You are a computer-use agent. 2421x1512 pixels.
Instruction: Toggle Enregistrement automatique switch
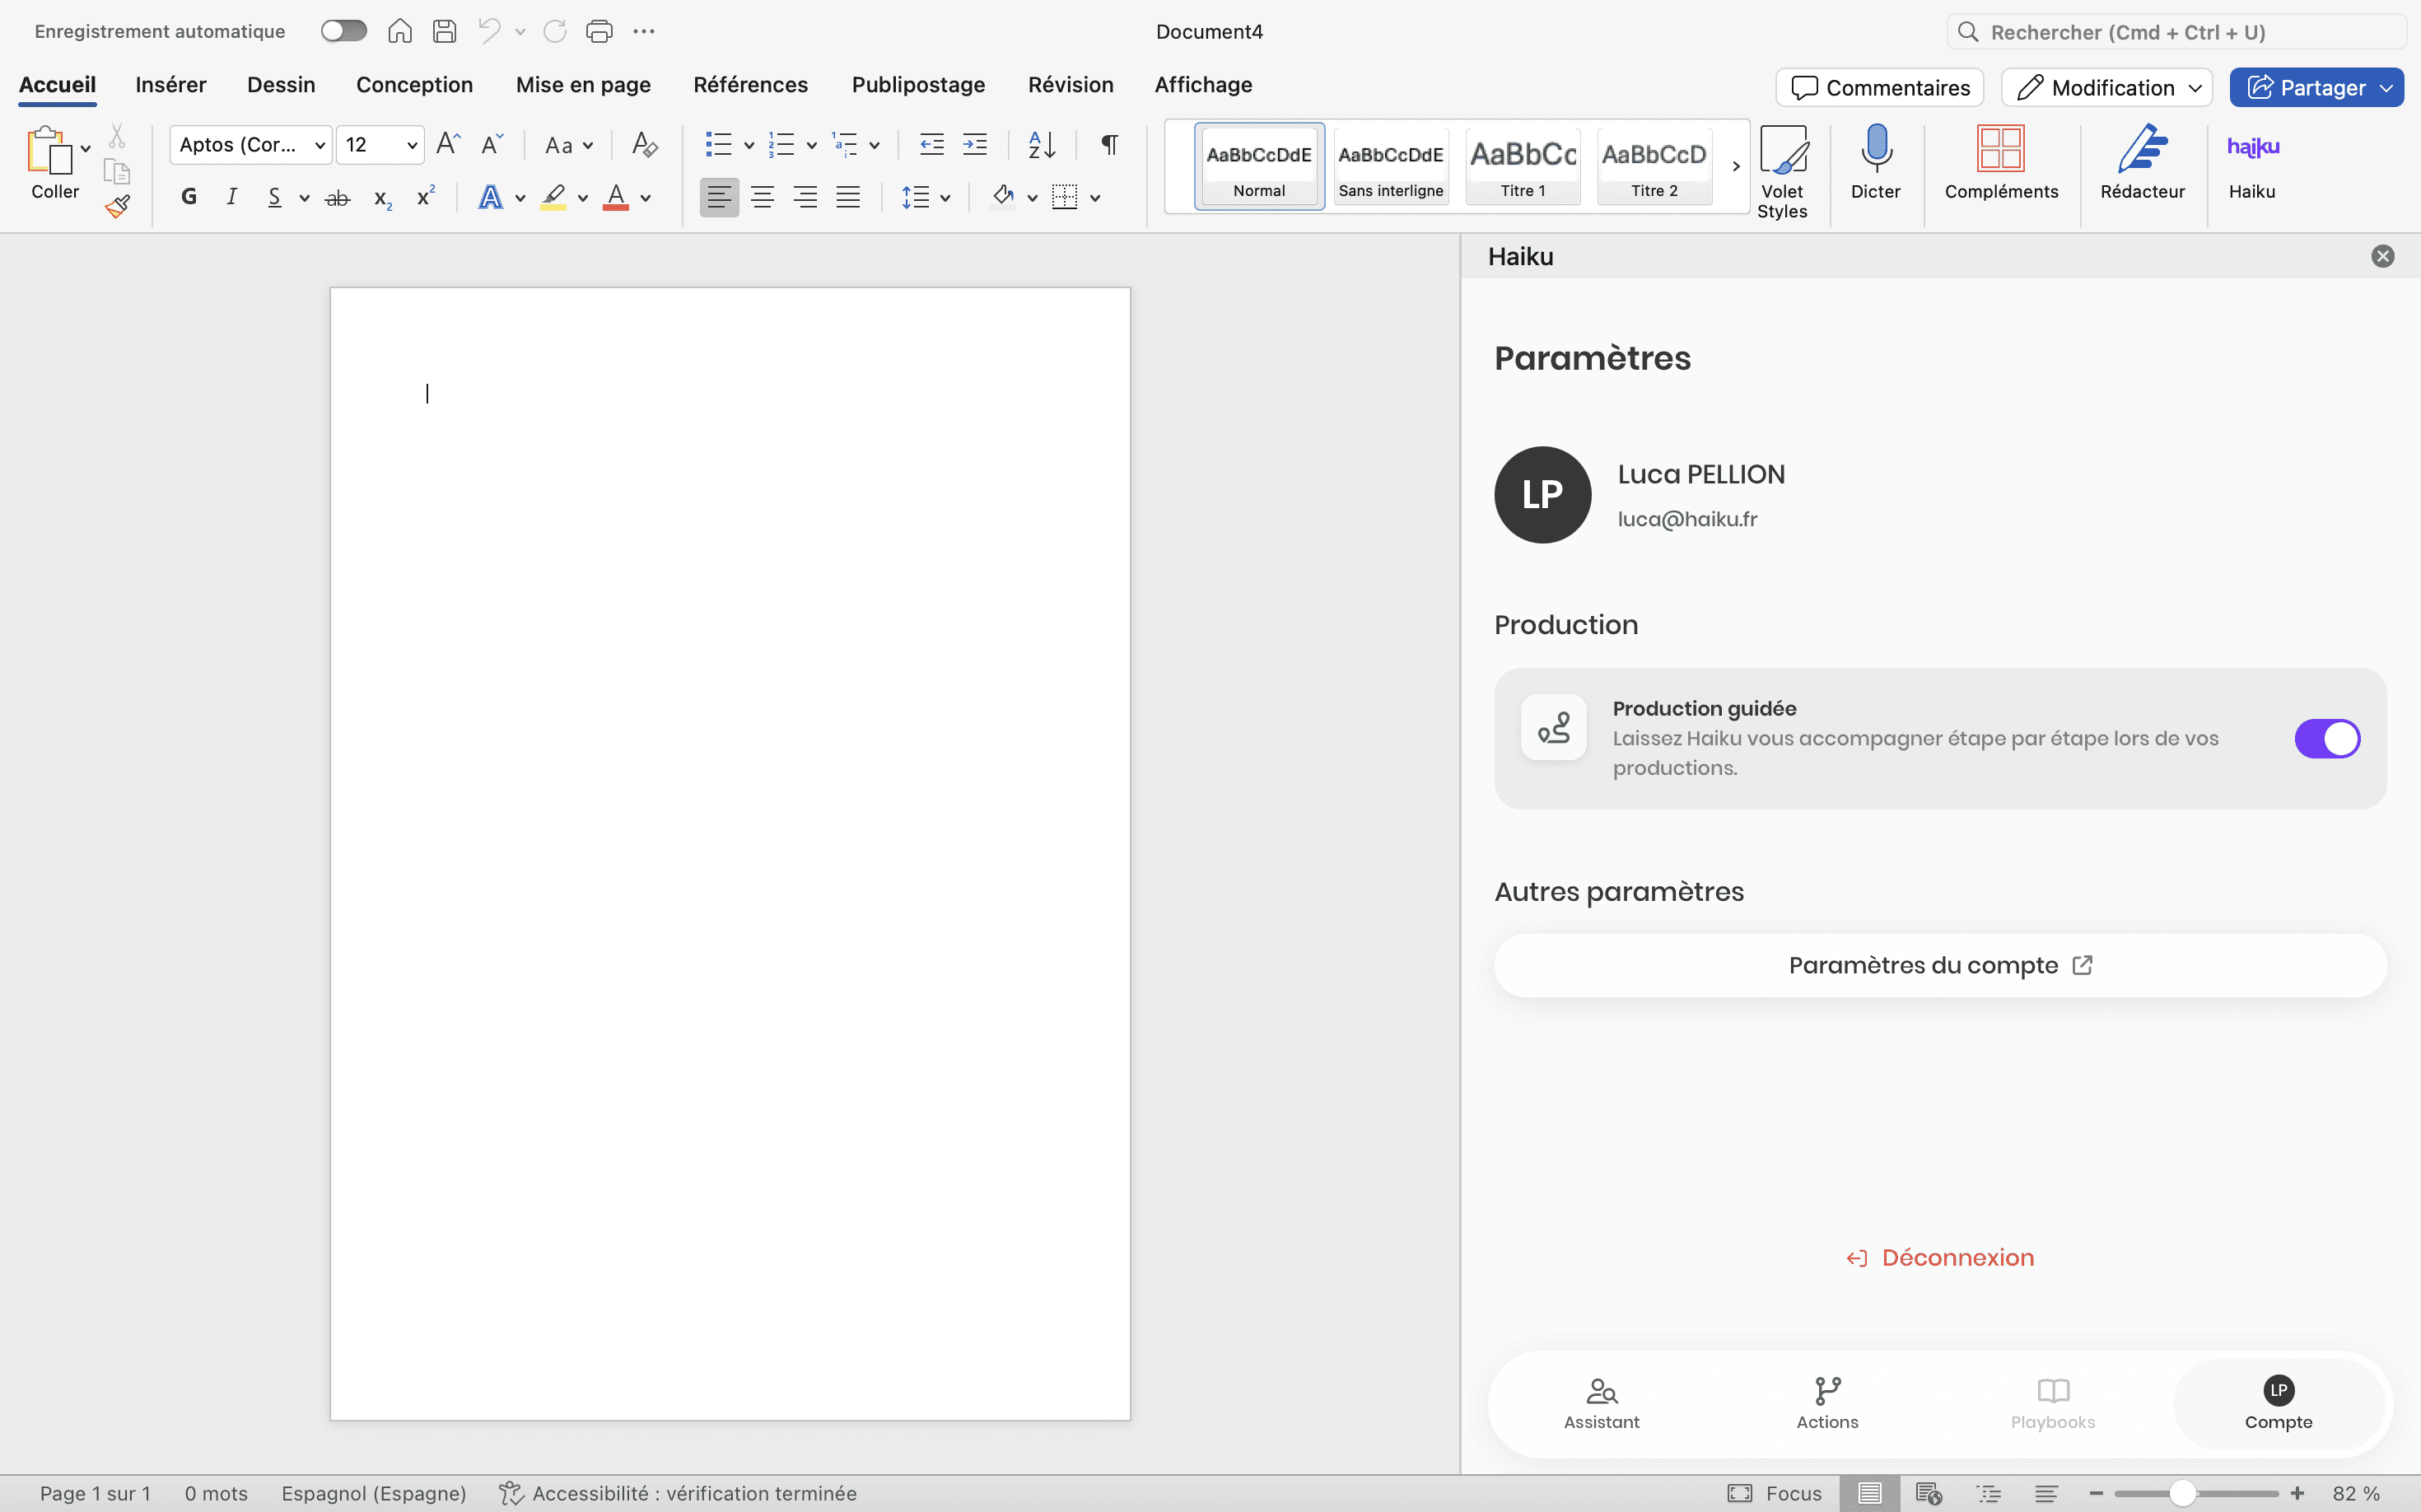343,31
